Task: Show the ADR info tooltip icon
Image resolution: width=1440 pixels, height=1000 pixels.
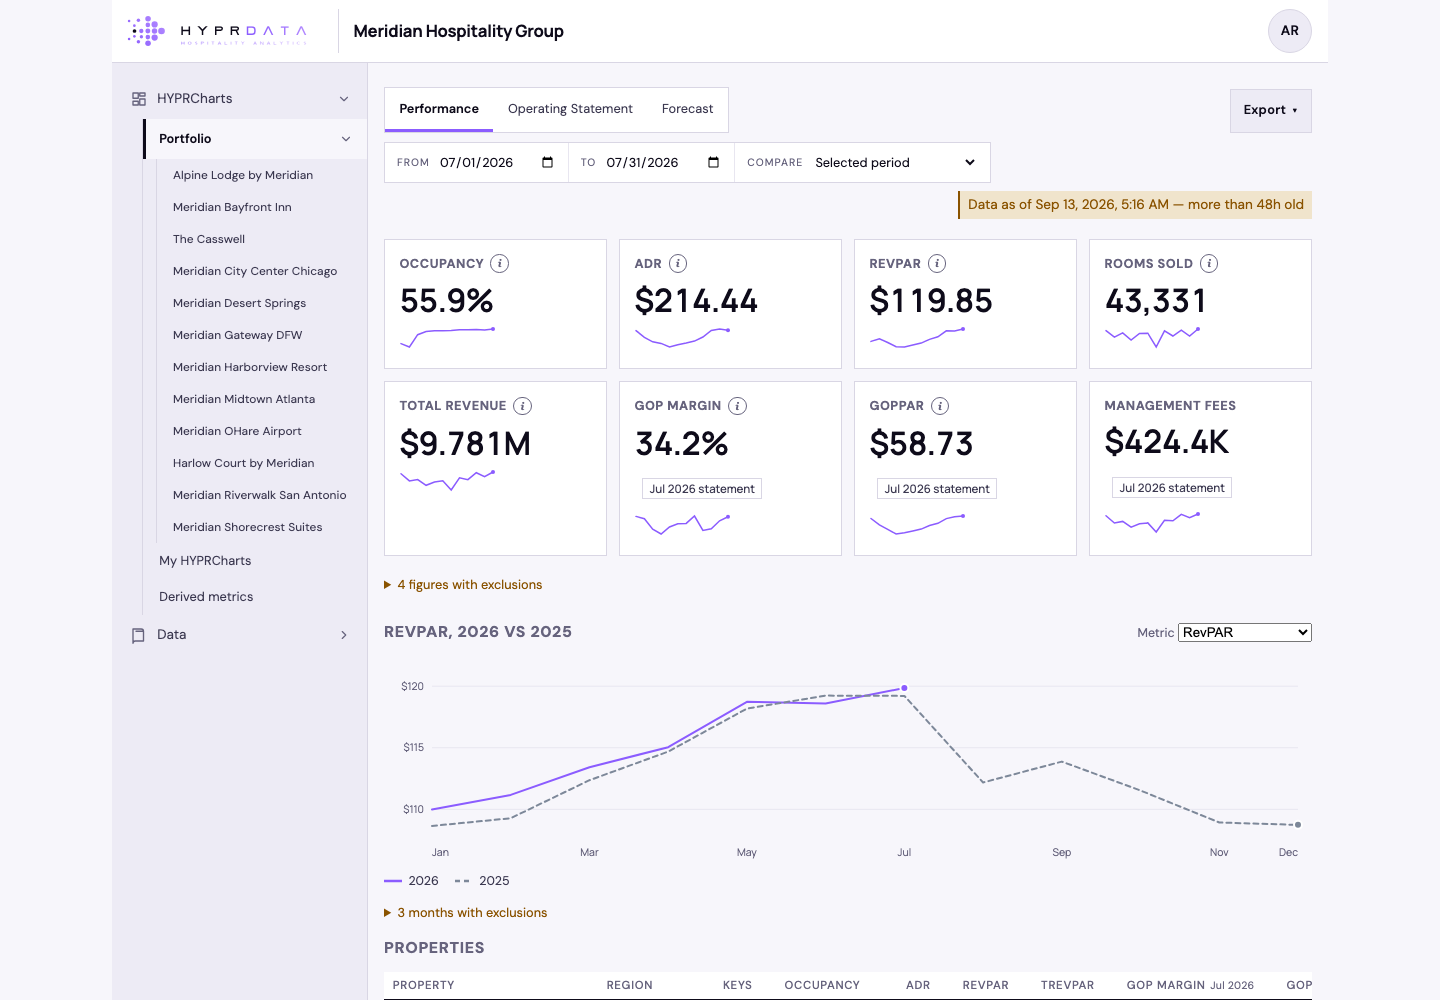Action: point(678,264)
